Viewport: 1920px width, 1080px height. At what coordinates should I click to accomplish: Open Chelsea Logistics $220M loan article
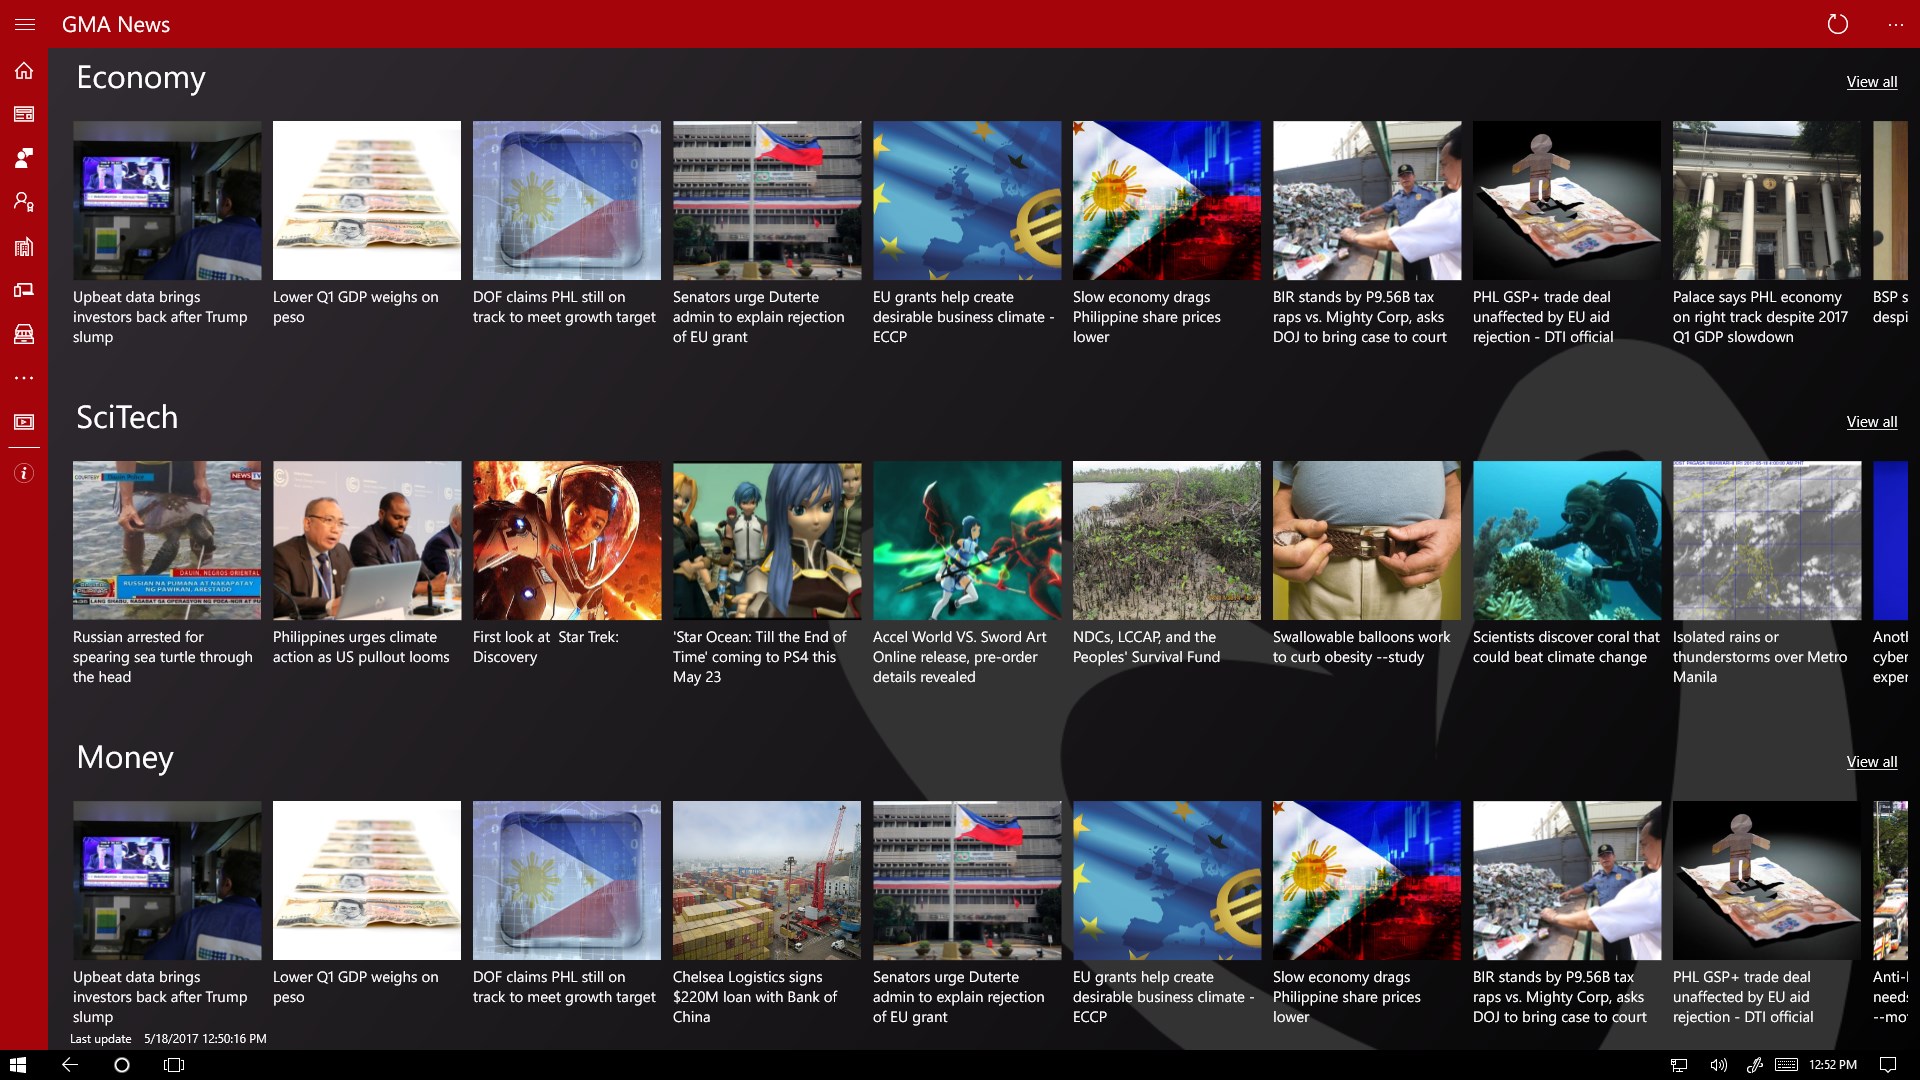click(766, 880)
